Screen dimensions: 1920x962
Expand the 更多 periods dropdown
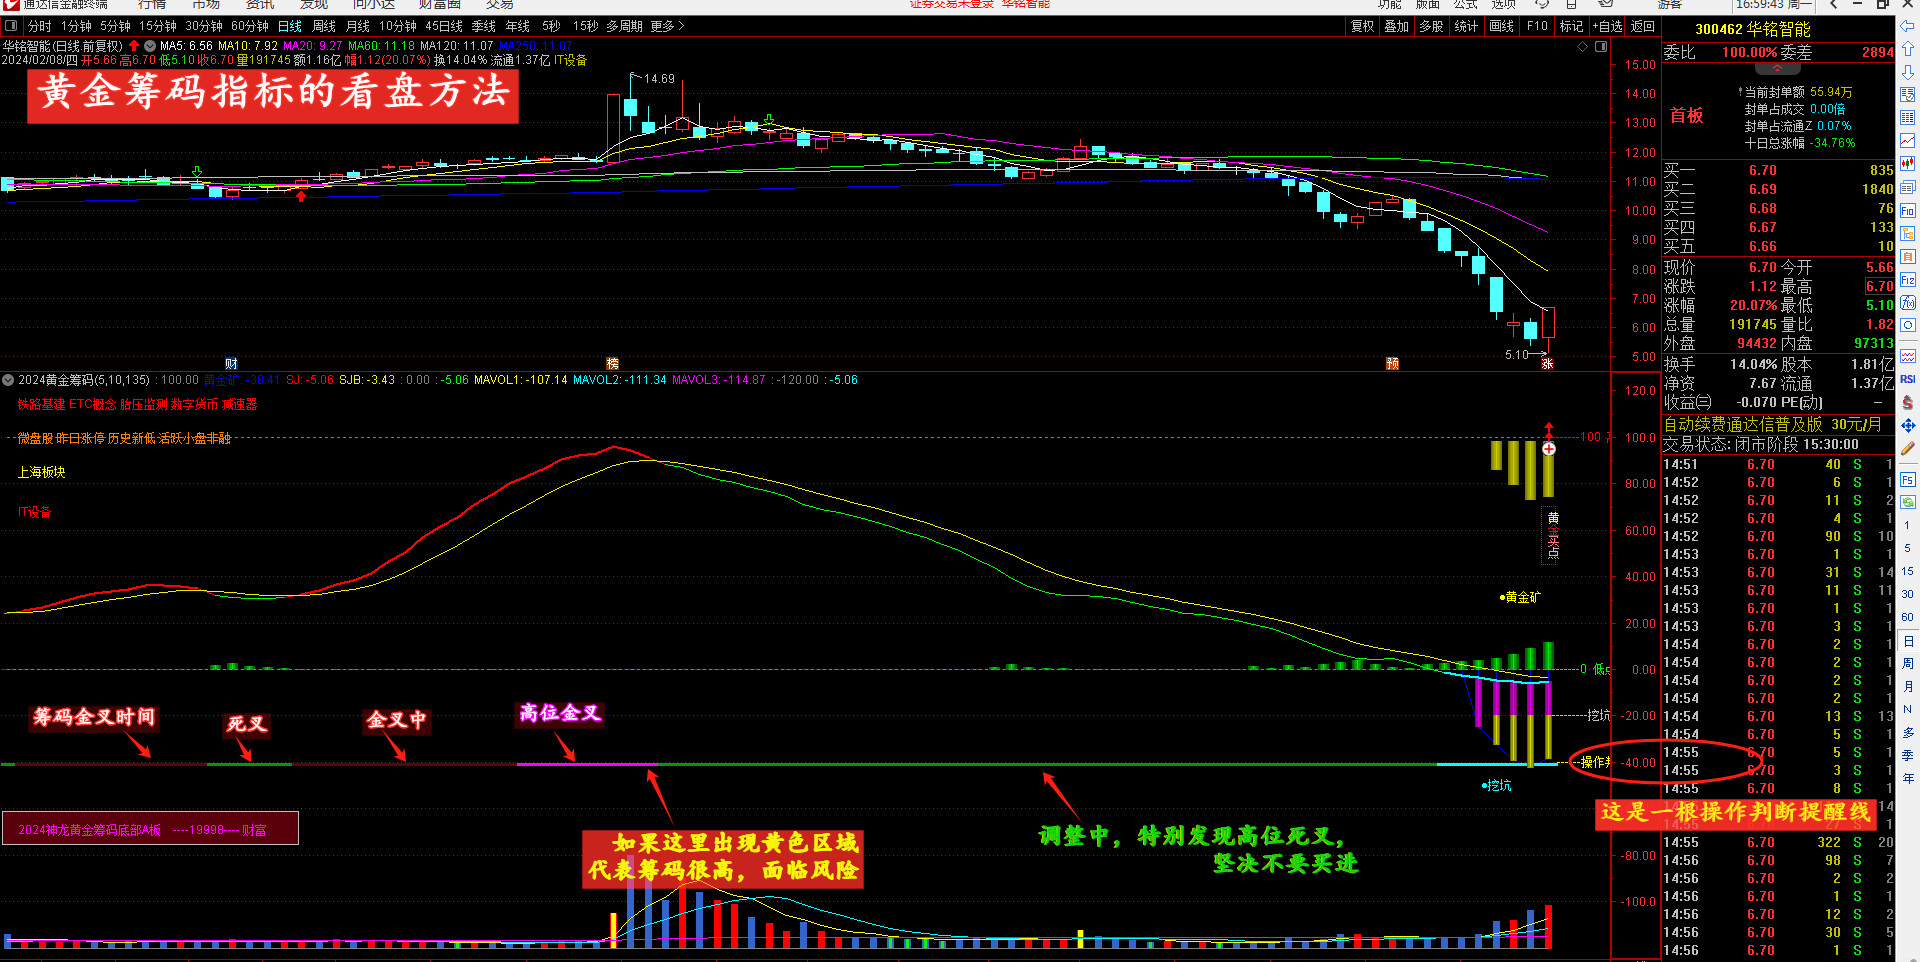click(667, 26)
